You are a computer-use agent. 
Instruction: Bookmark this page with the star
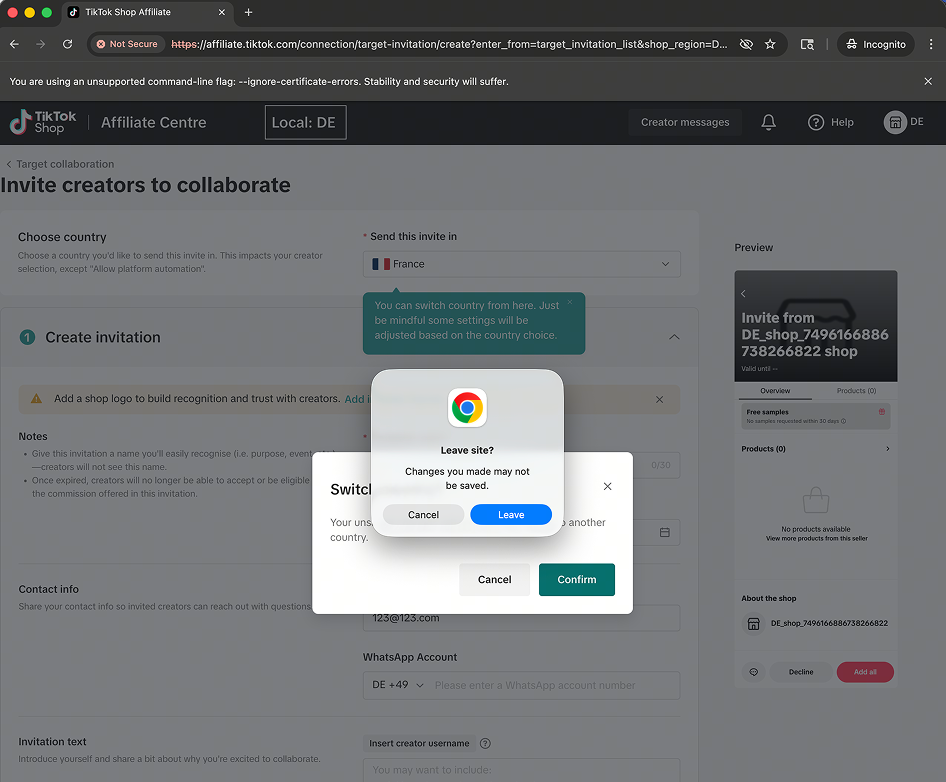coord(770,44)
